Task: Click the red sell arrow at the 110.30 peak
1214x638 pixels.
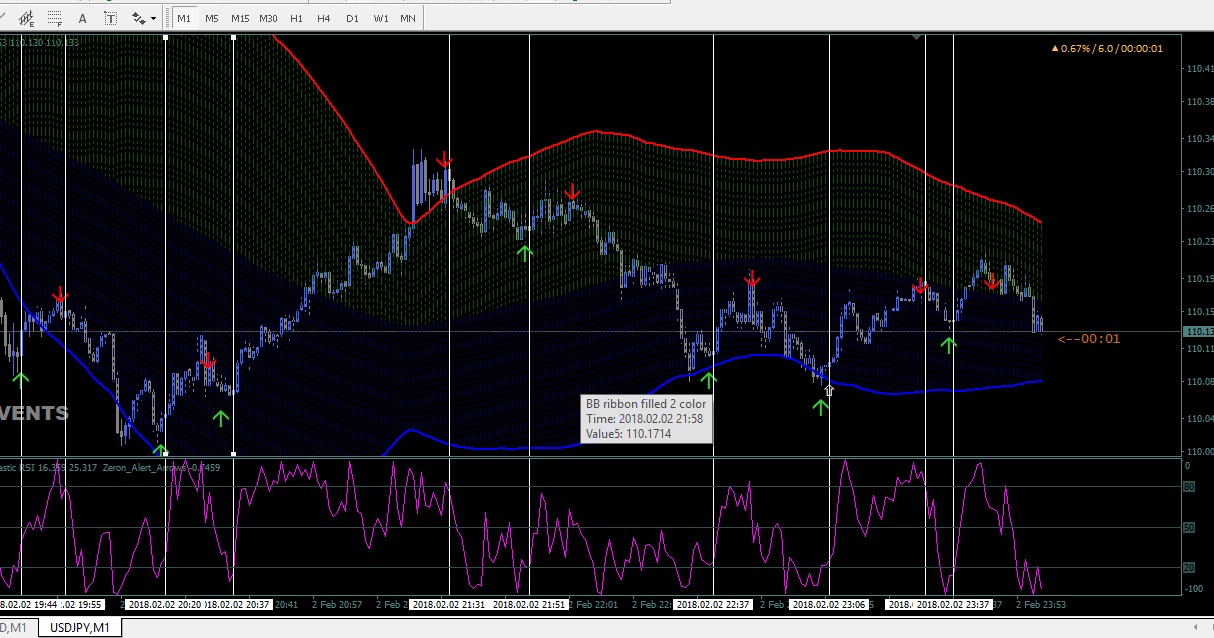Action: (x=444, y=160)
